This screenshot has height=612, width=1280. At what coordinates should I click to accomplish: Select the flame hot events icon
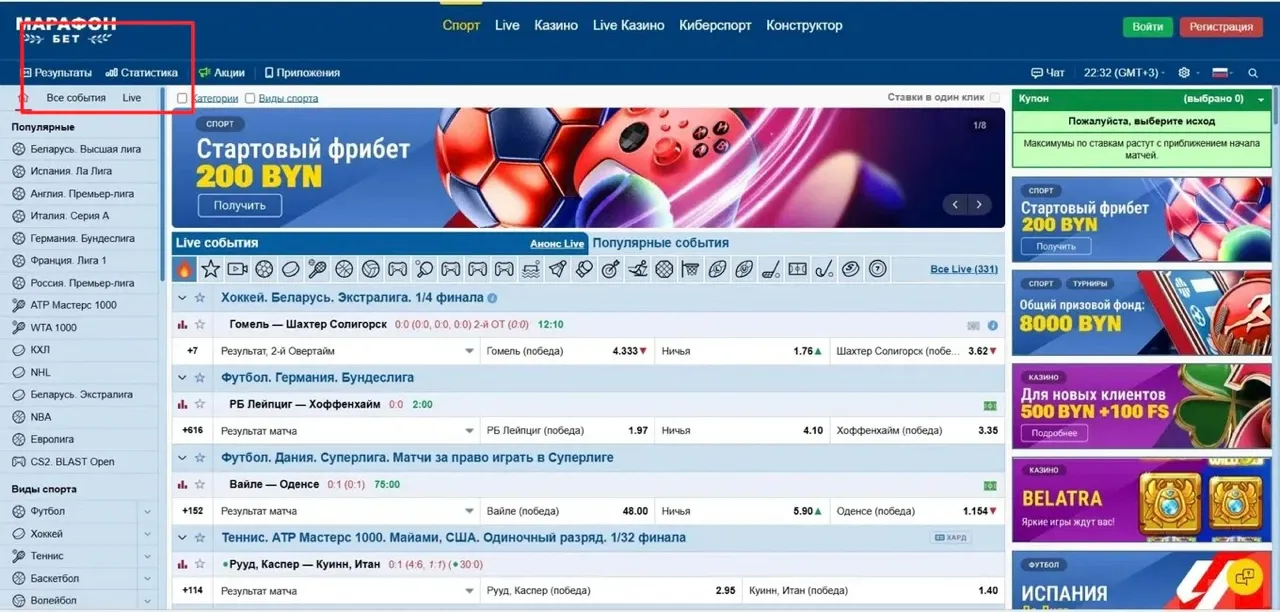(184, 269)
